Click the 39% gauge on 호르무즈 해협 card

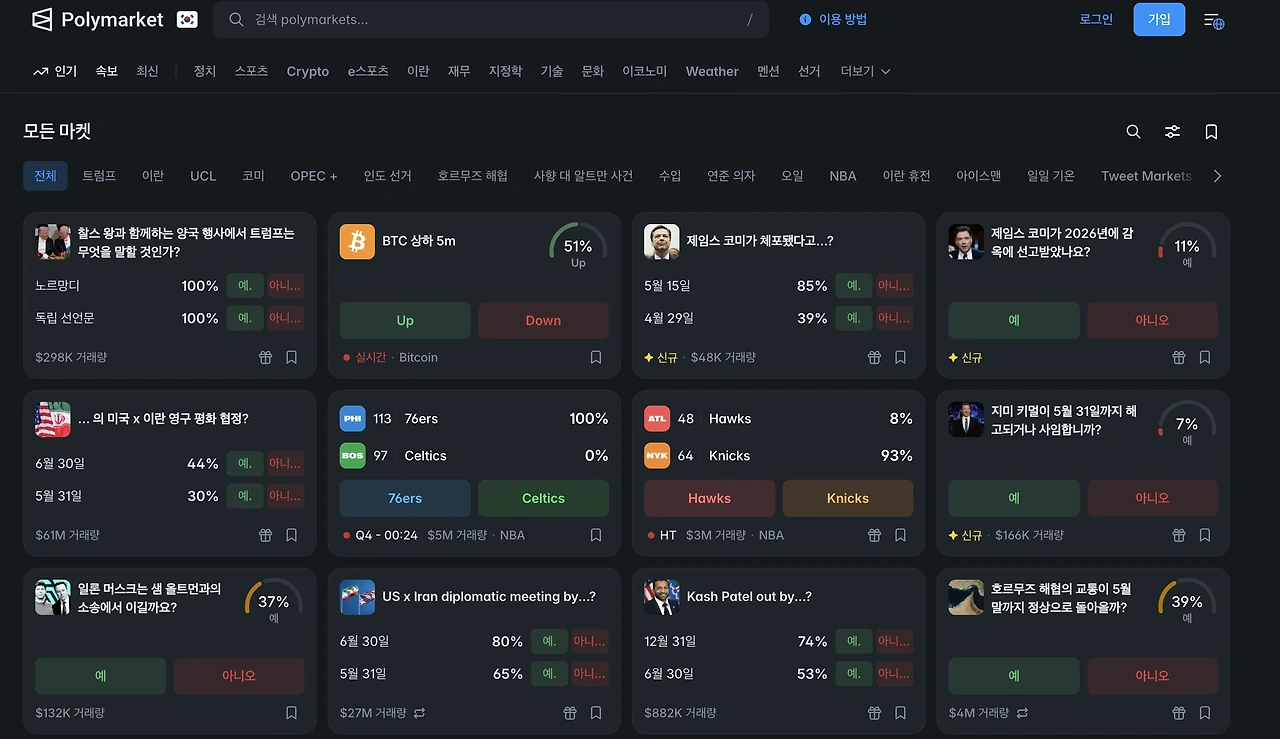tap(1187, 603)
